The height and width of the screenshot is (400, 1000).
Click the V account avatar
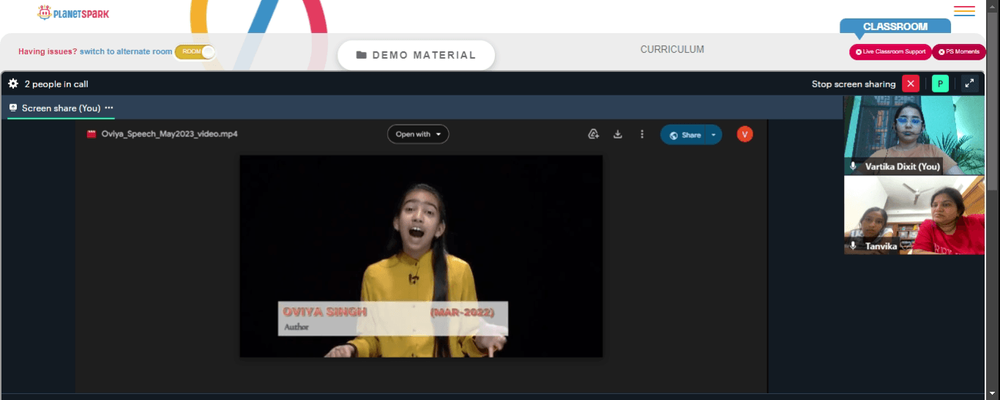745,134
